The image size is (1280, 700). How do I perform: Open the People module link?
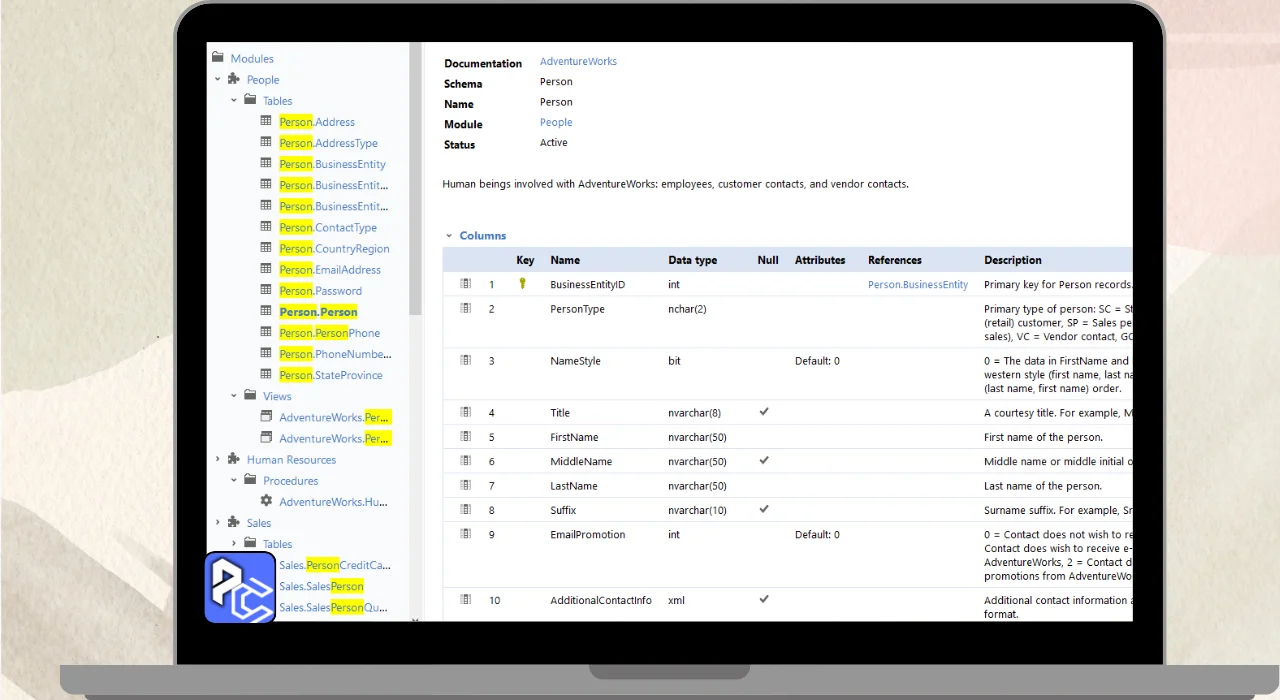556,122
